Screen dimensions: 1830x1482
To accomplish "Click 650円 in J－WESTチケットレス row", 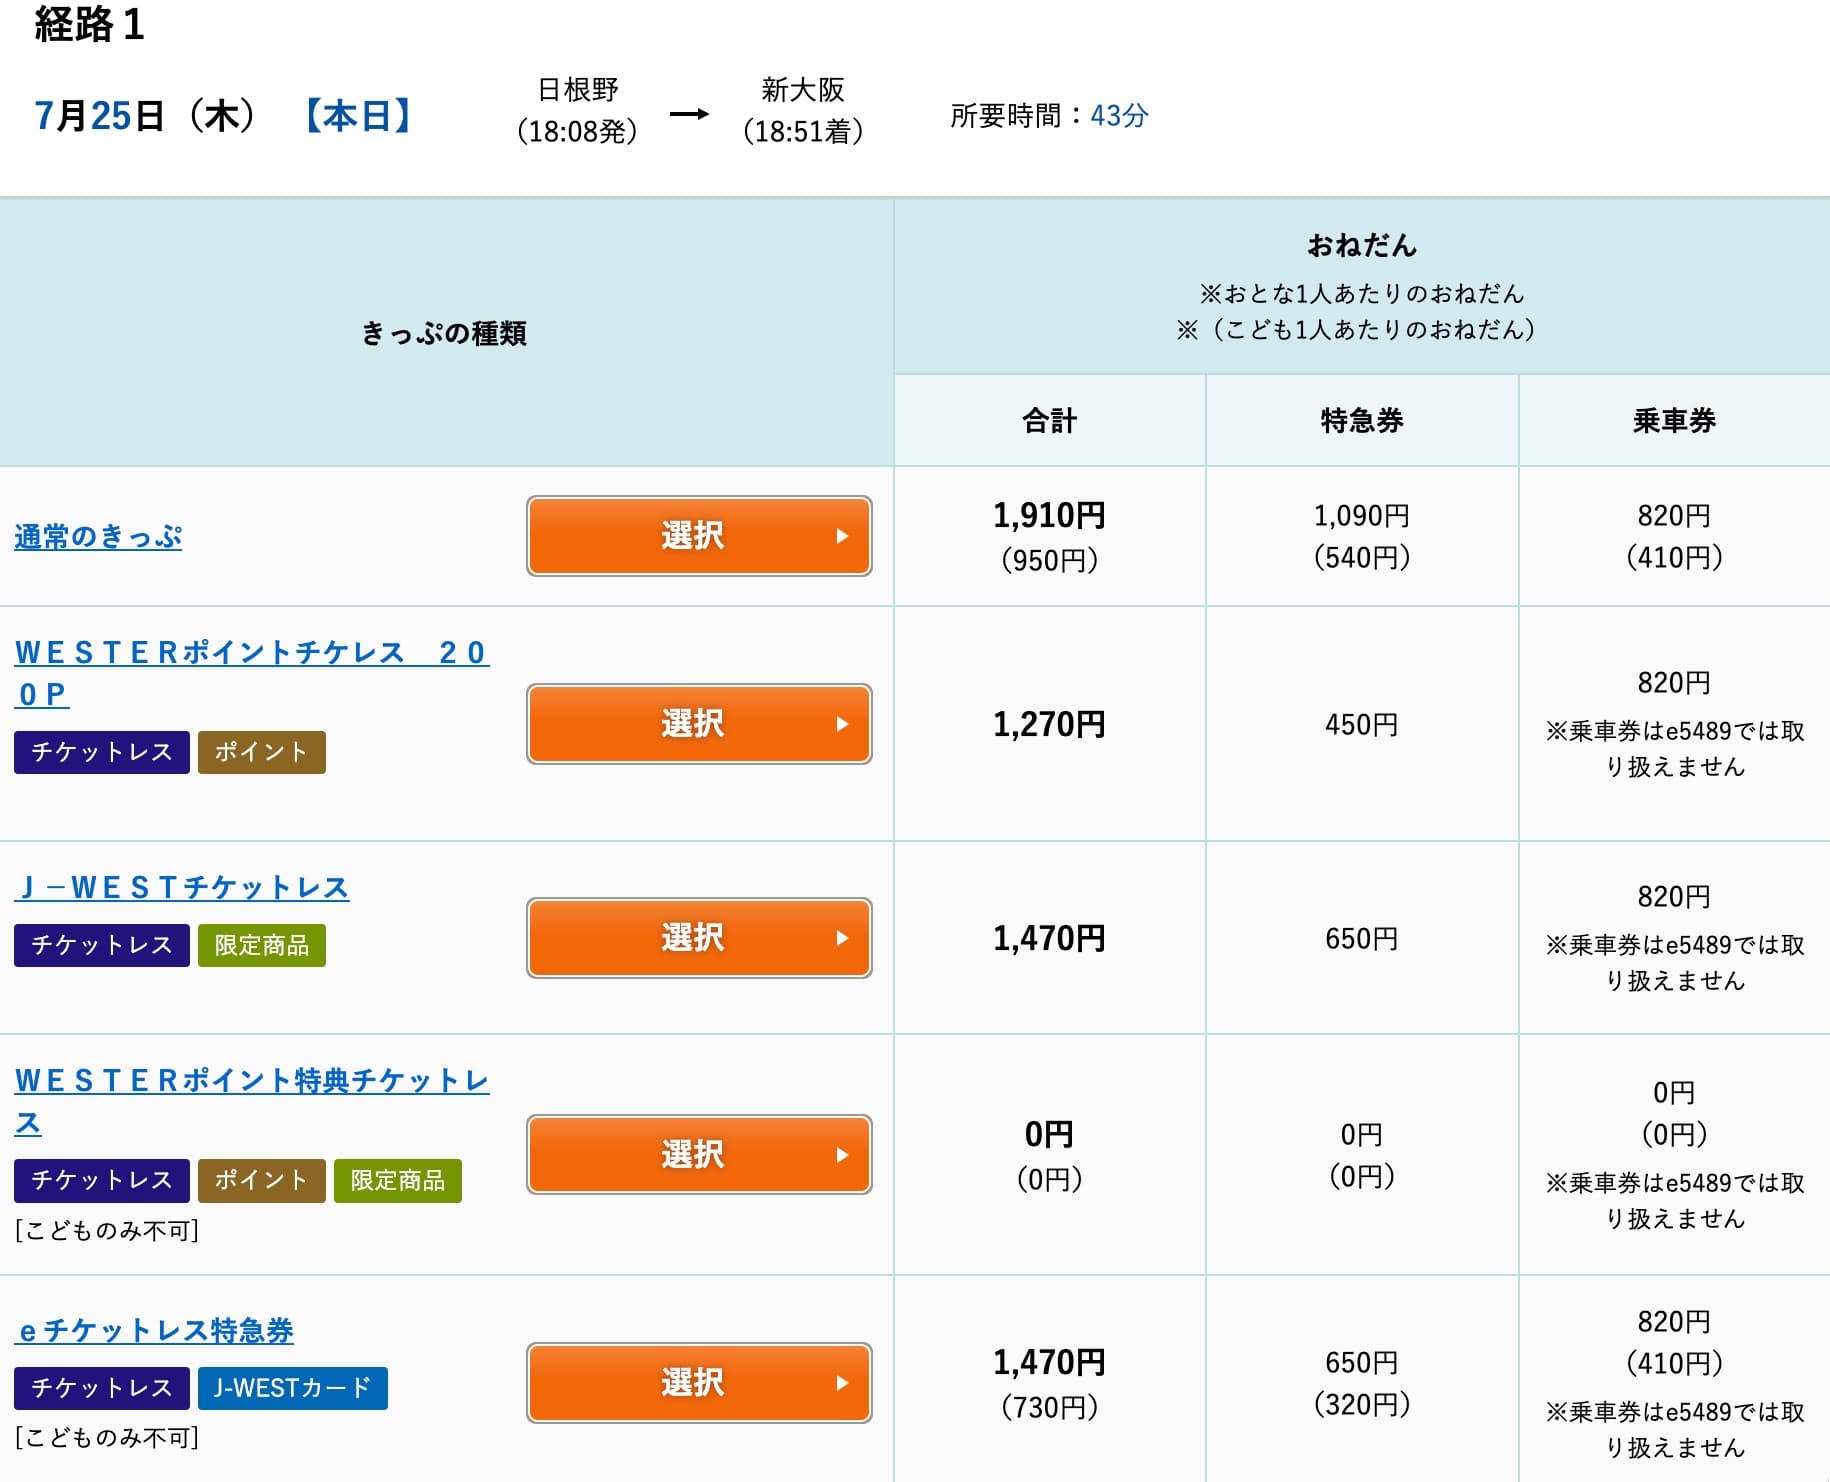I will pos(1362,938).
